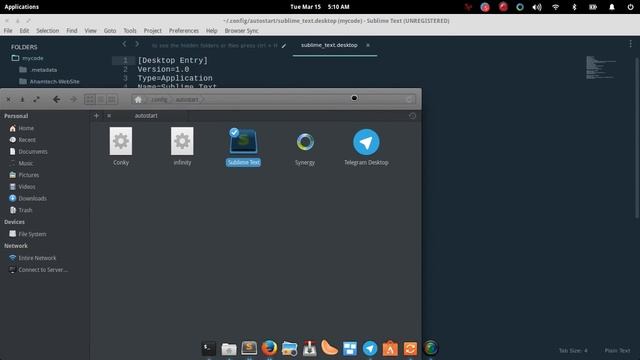This screenshot has height=360, width=640.
Task: Open the Bluetooth indicator
Action: (x=574, y=7)
